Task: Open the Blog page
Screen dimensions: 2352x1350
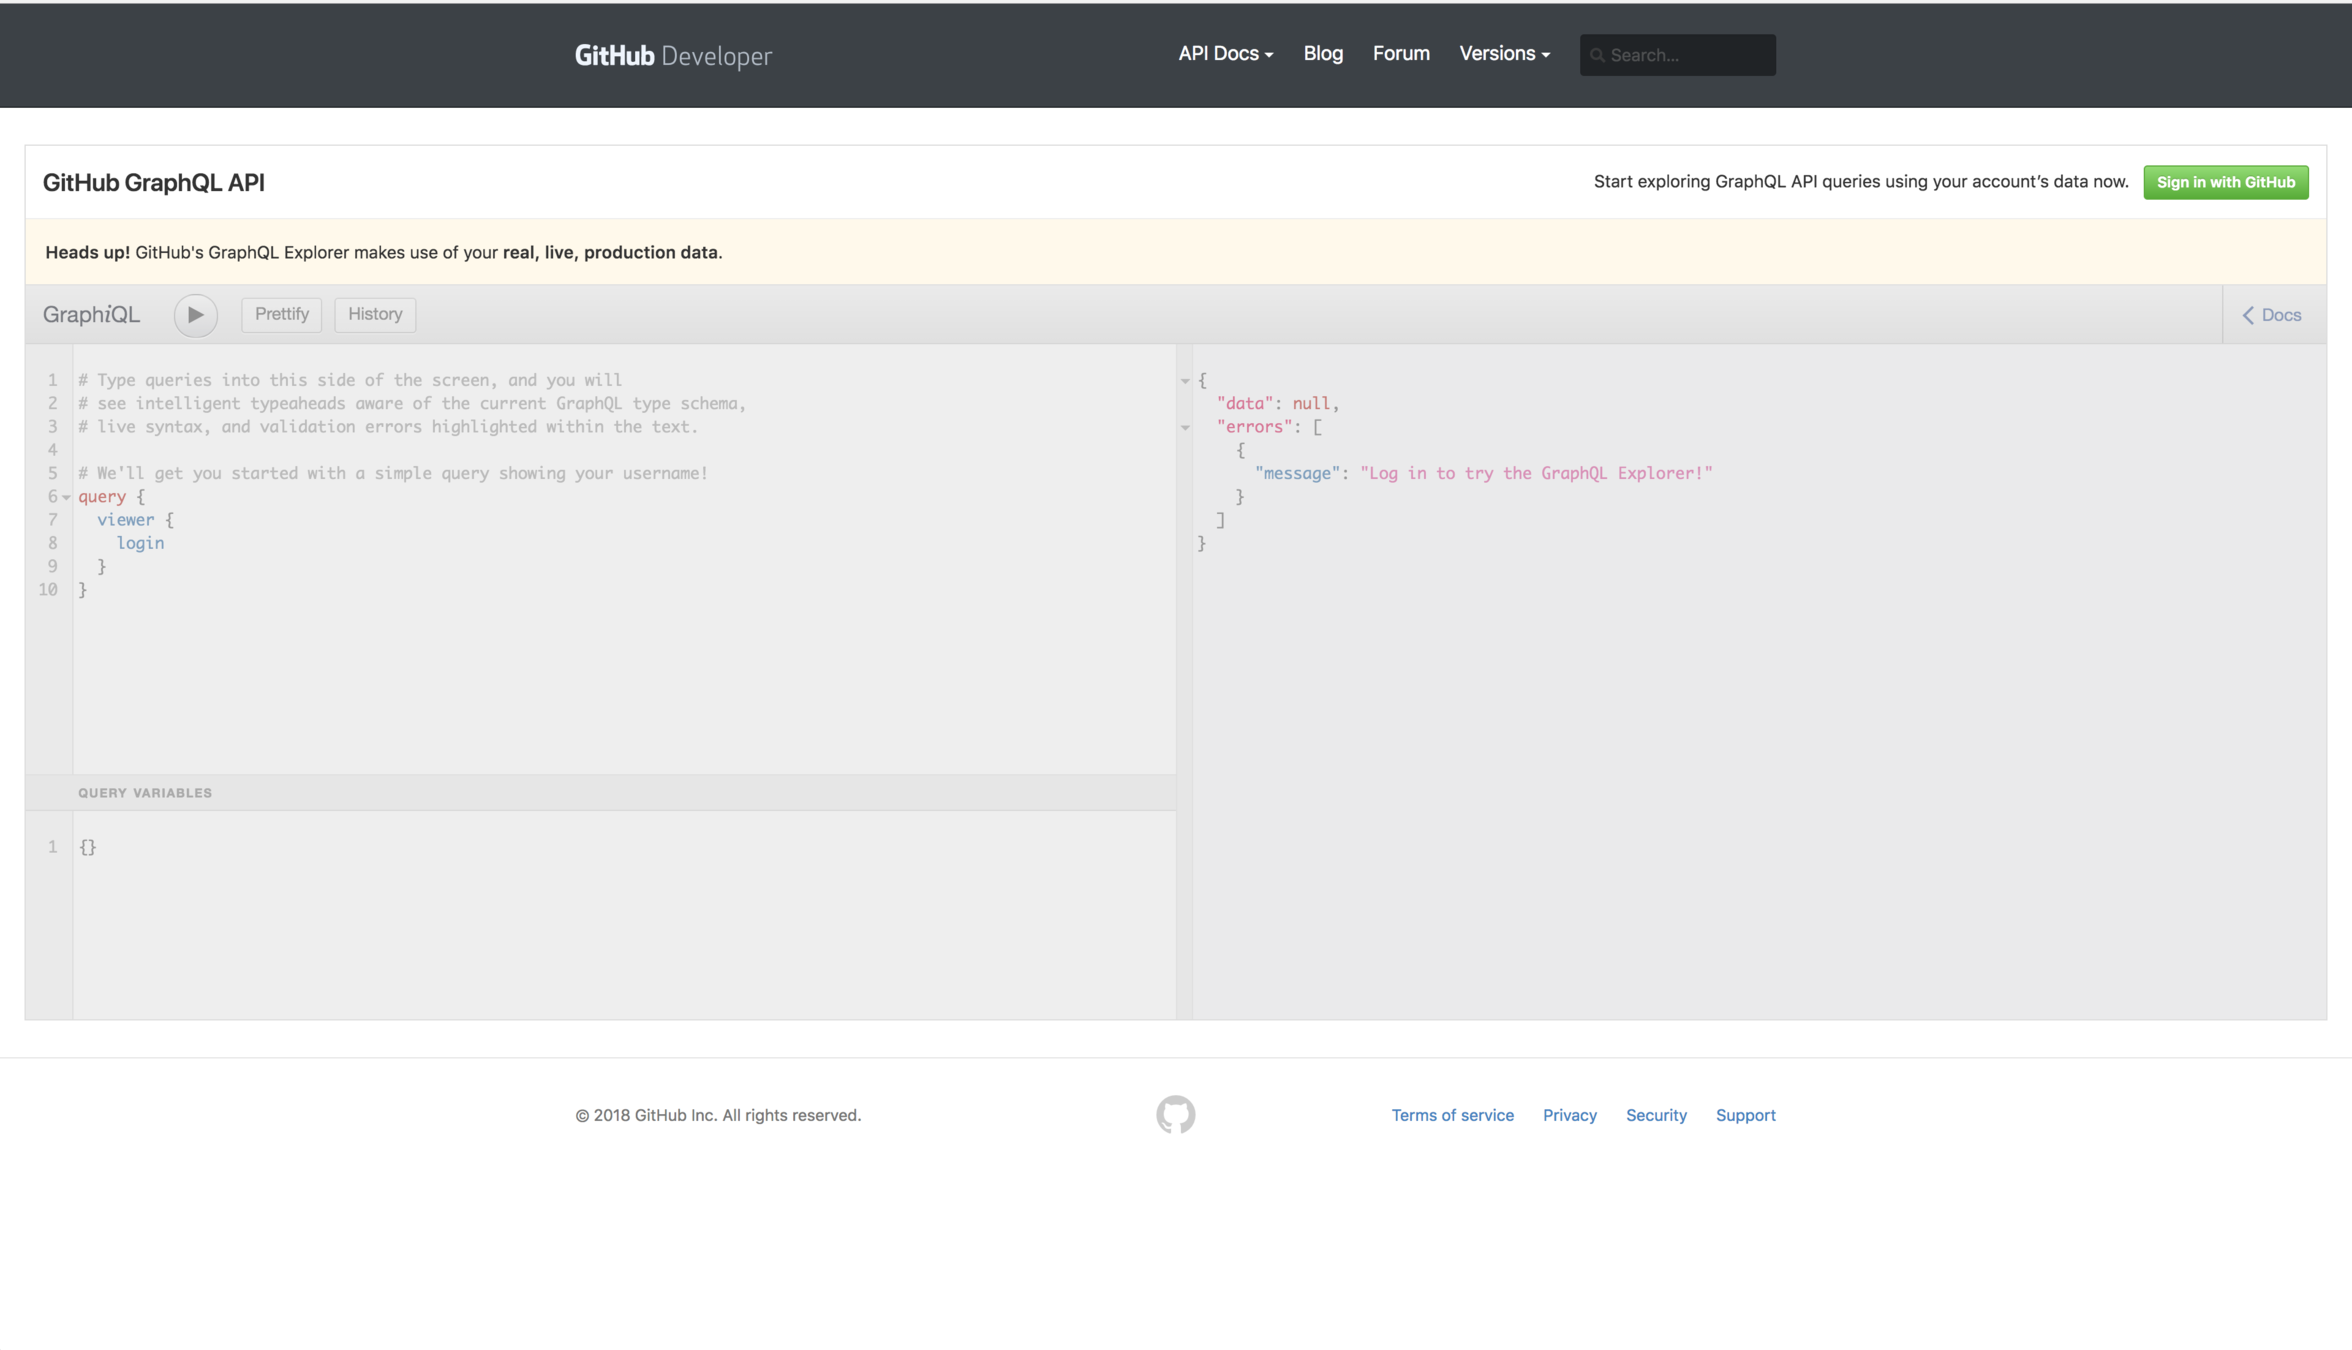Action: [x=1323, y=54]
